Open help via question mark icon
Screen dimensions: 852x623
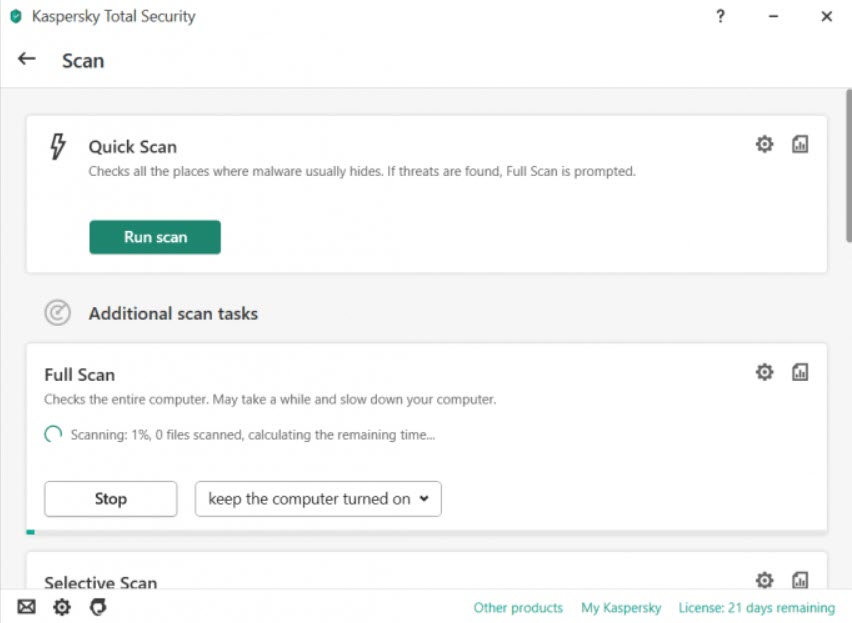pyautogui.click(x=720, y=16)
